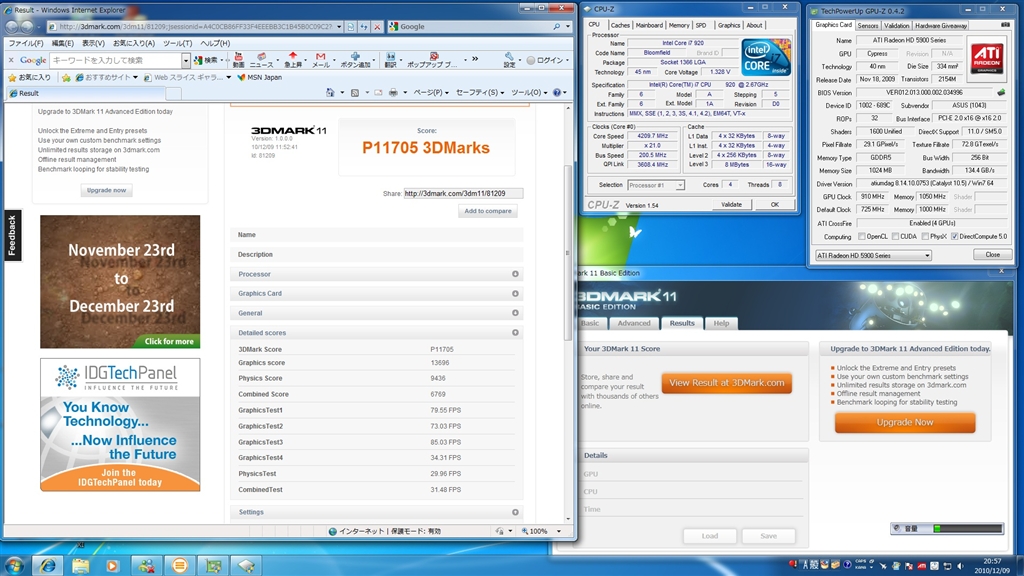Screen dimensions: 1024x576
Task: Click the volume level slider bar overlay
Action: tap(968, 528)
